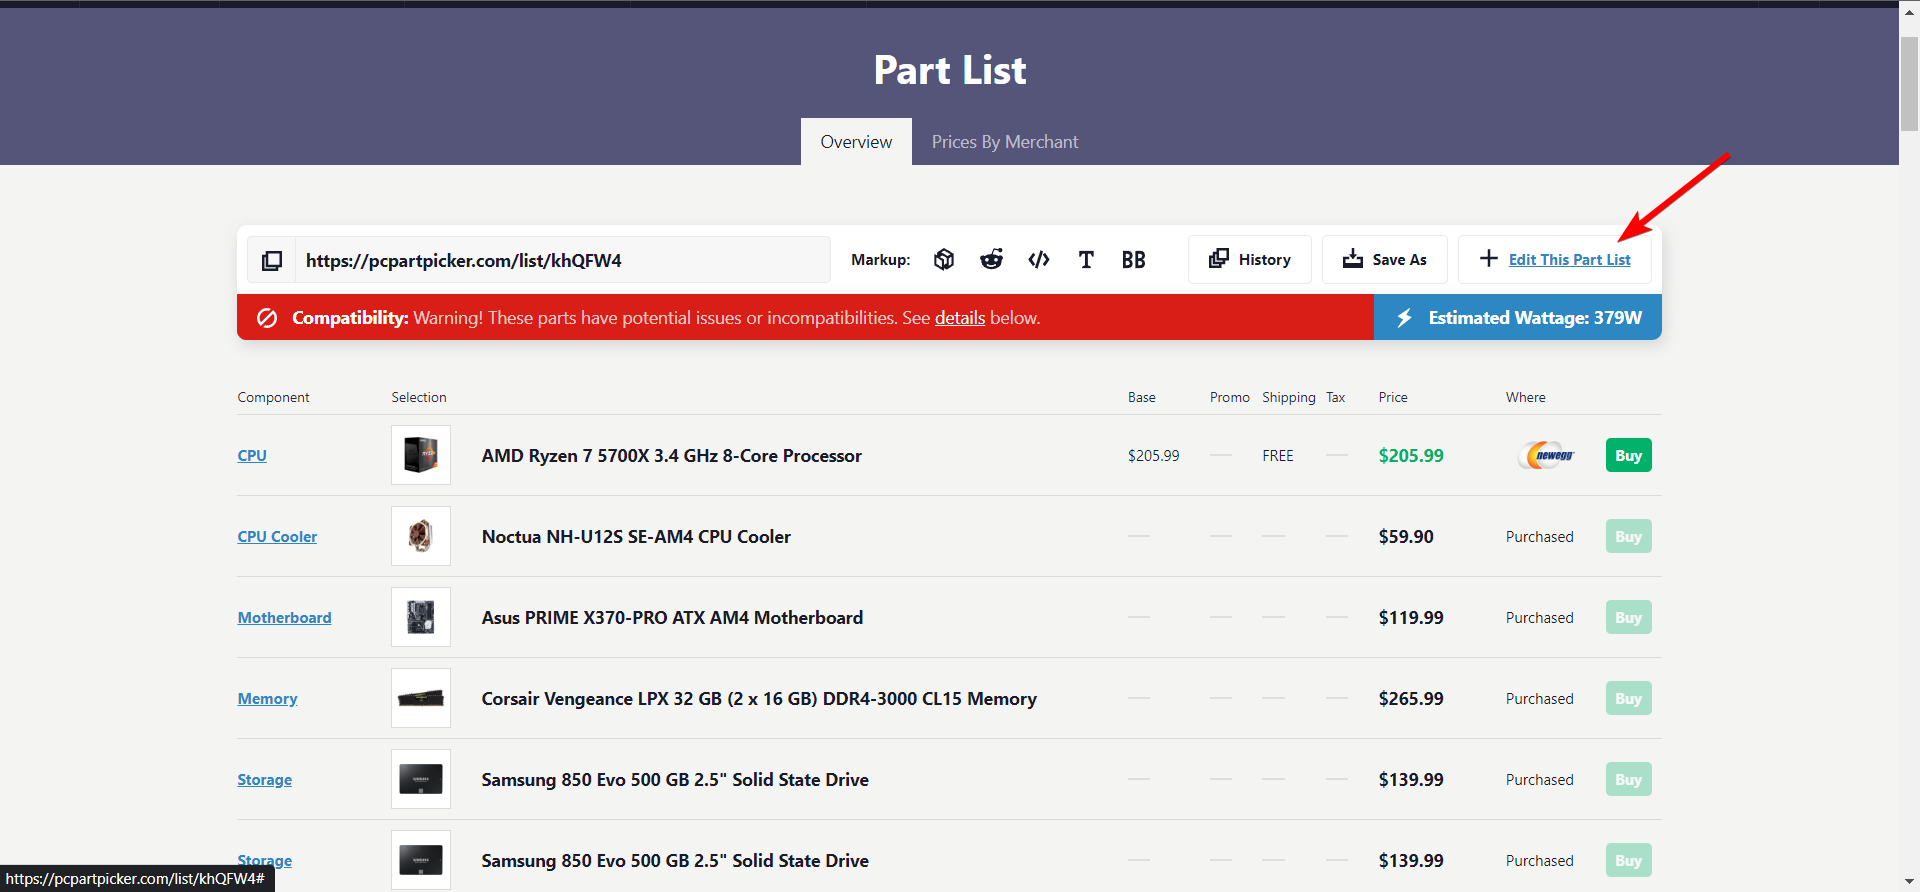The width and height of the screenshot is (1920, 892).
Task: Click first Samsung 850 Evo 500 GB name
Action: coord(675,780)
